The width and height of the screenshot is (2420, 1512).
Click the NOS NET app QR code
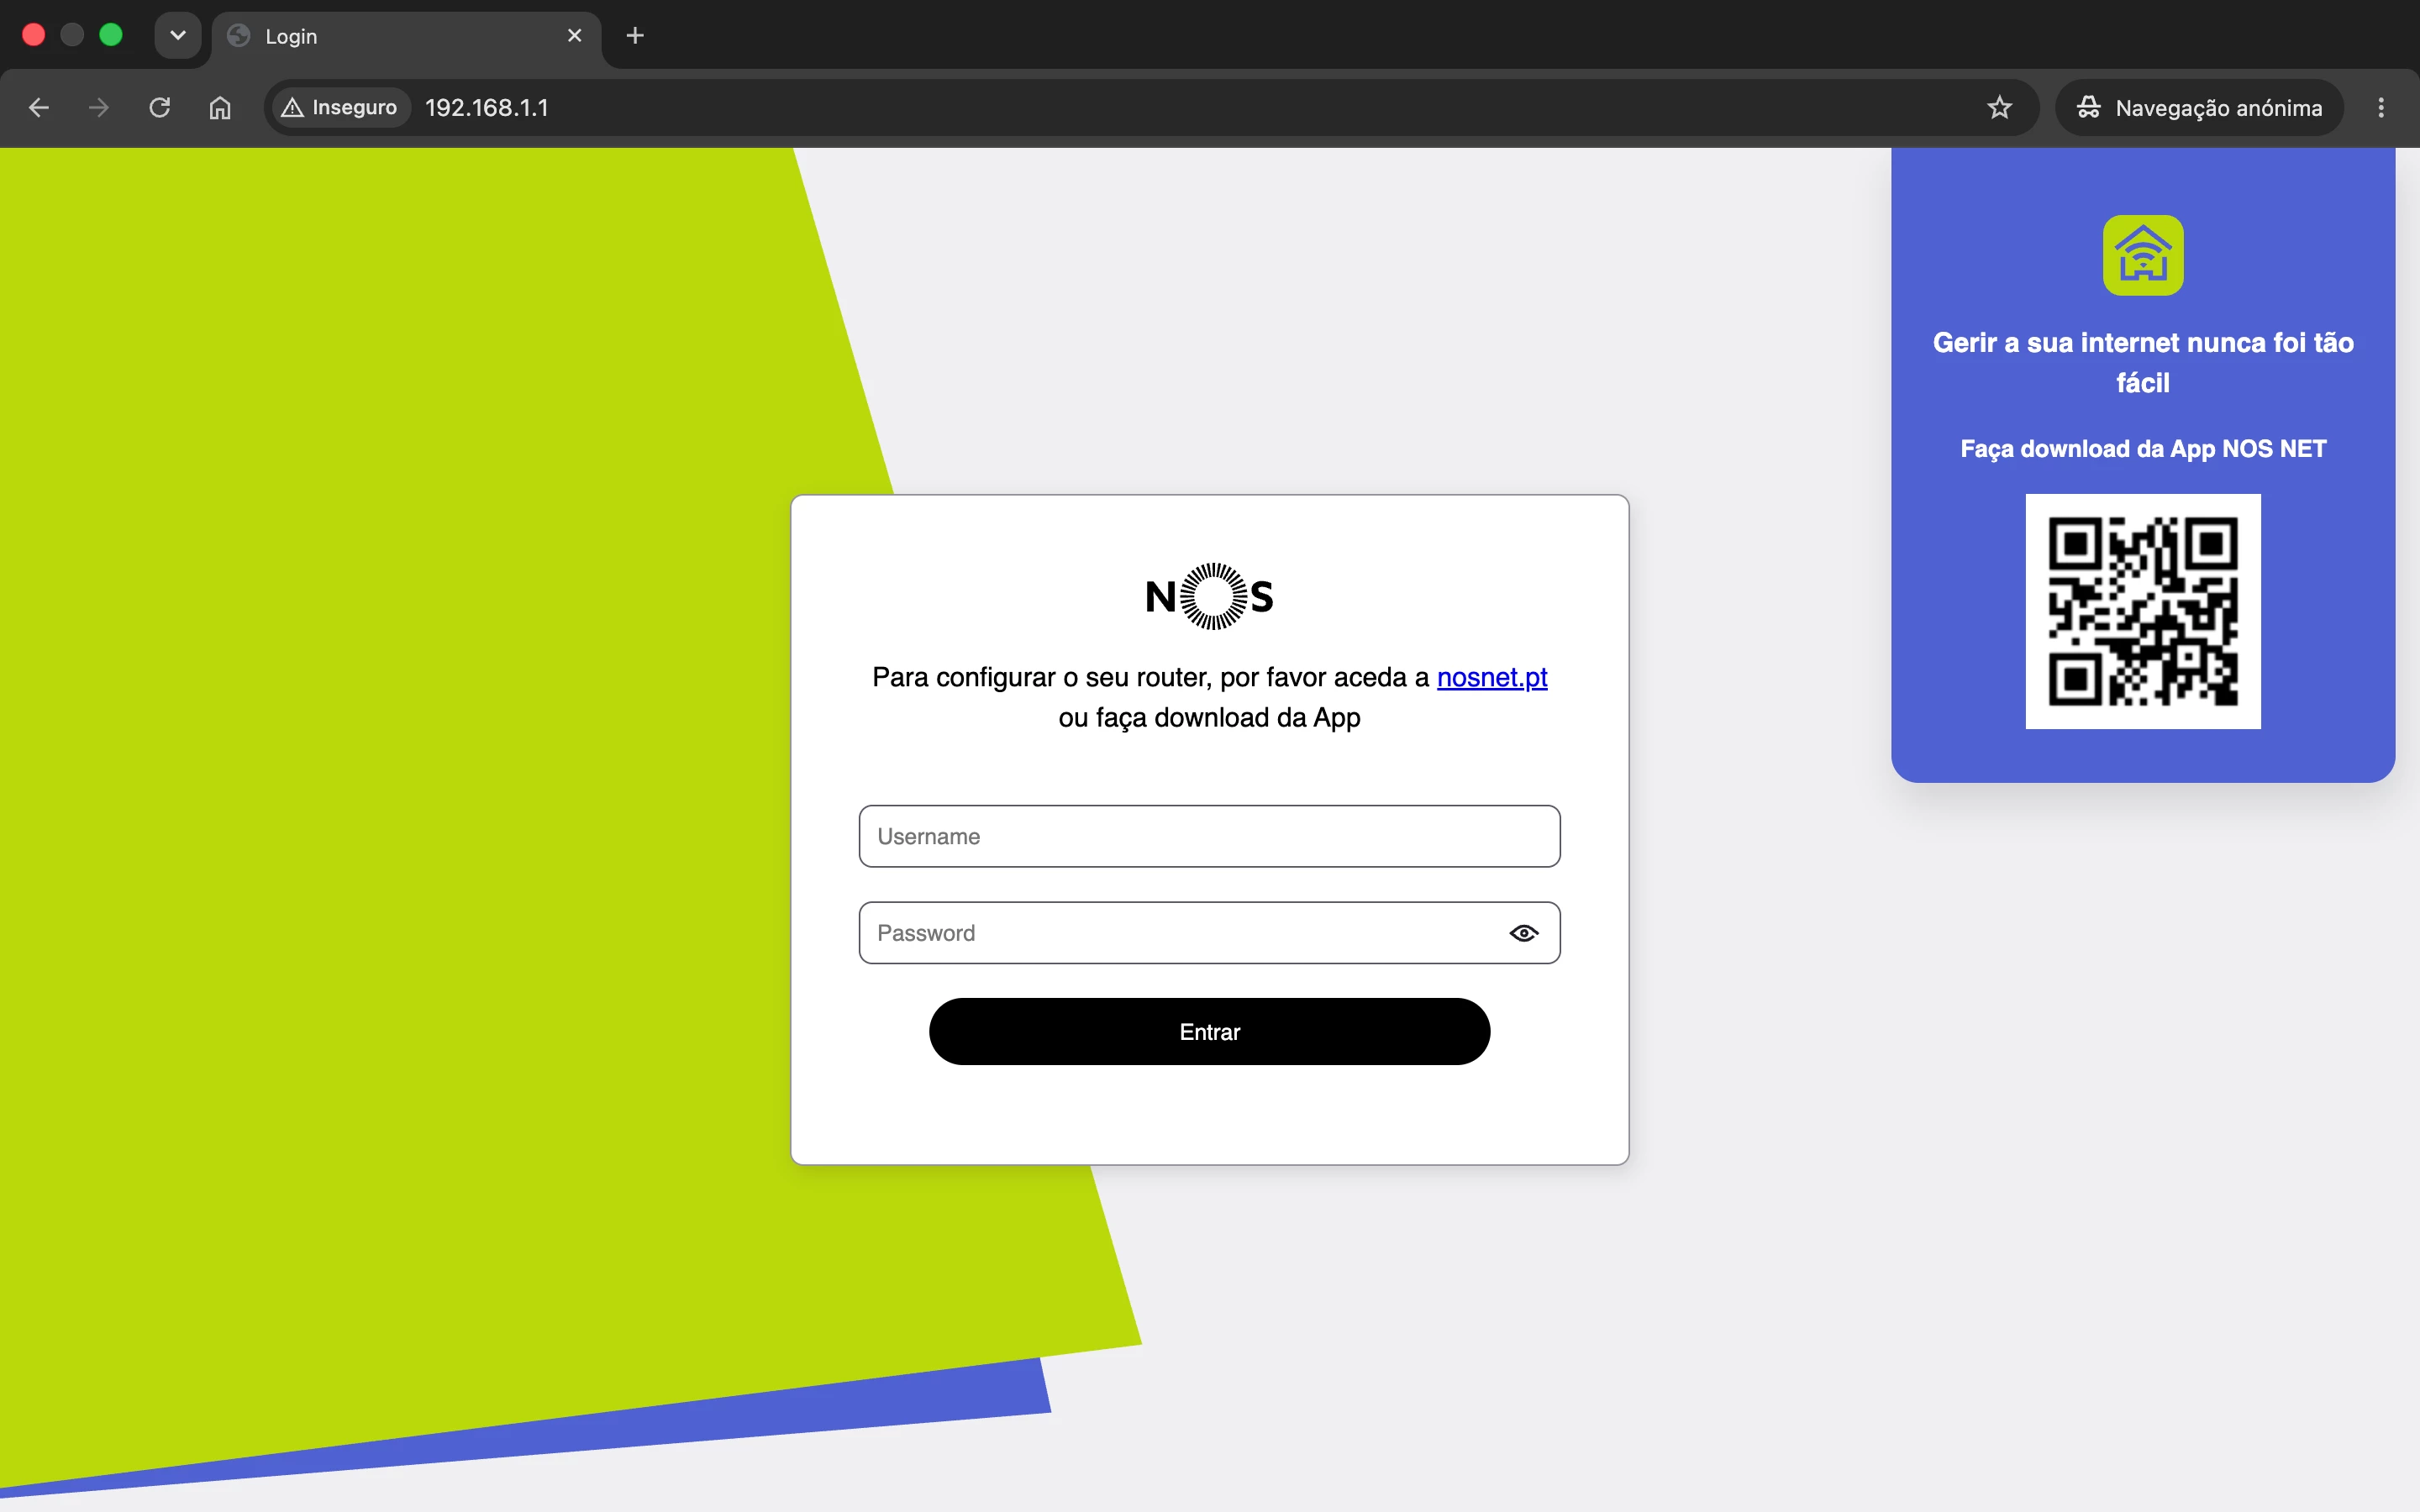click(2143, 611)
